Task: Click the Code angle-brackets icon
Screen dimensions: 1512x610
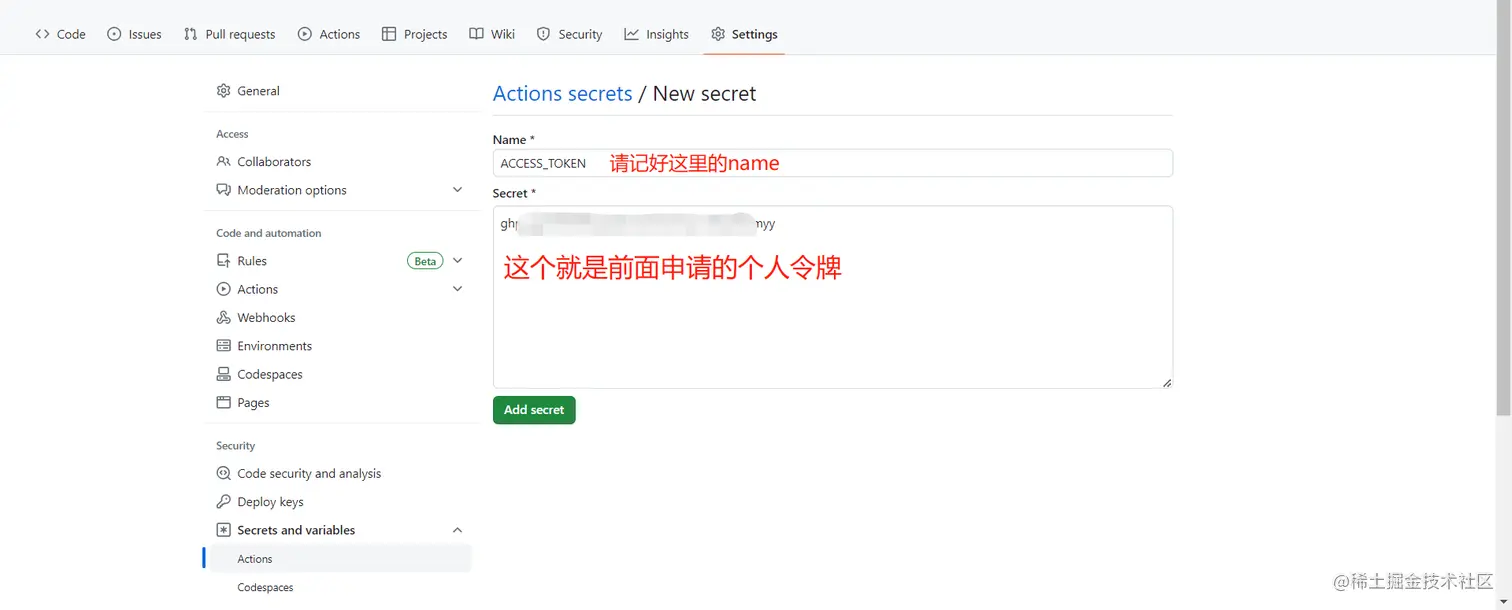Action: tap(42, 34)
